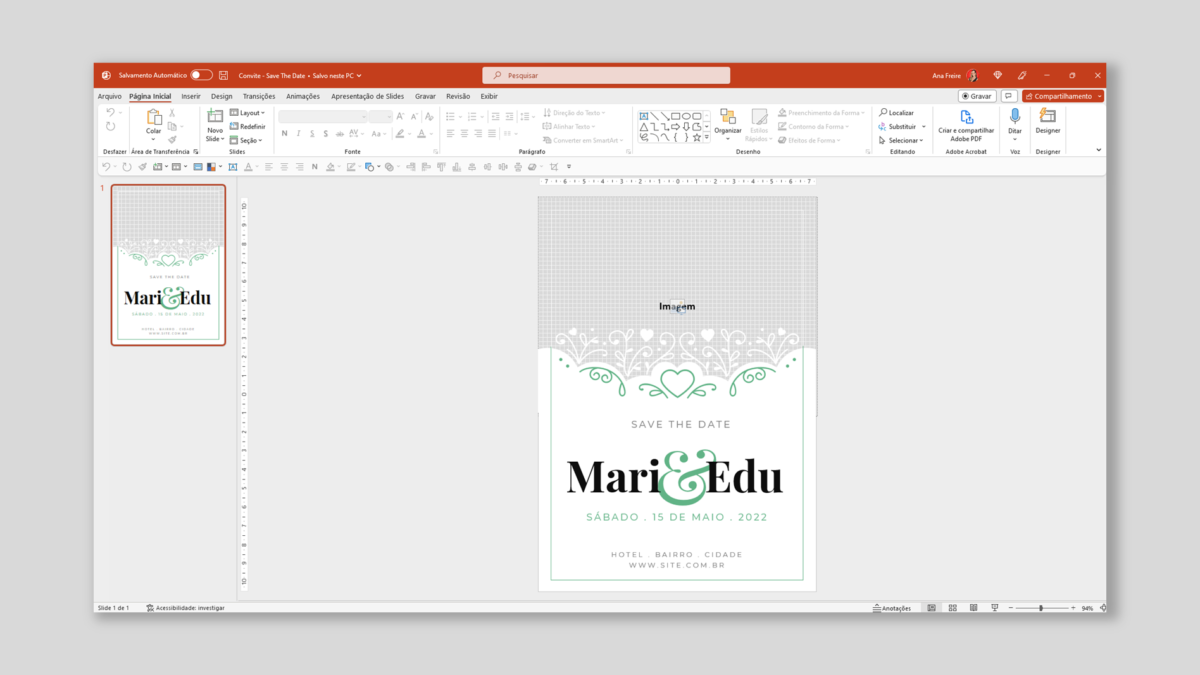The image size is (1200, 675).
Task: Open the Selecionar dropdown
Action: click(901, 140)
